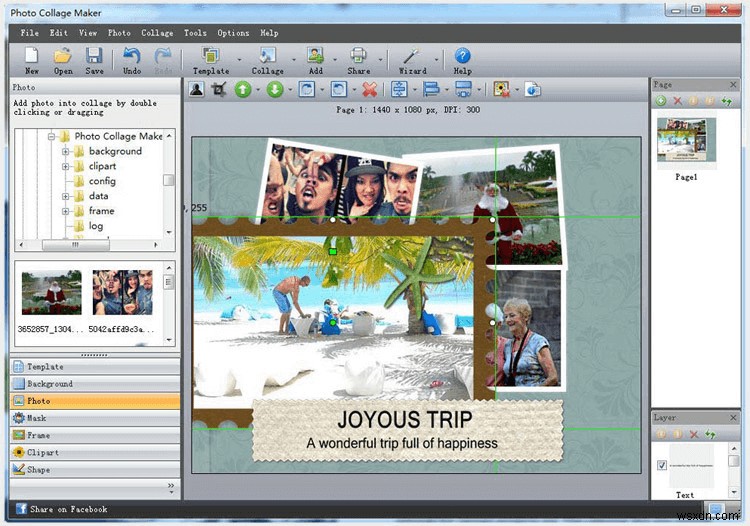Collapse the Photo Collage Maker folder
This screenshot has height=526, width=750.
click(50, 136)
